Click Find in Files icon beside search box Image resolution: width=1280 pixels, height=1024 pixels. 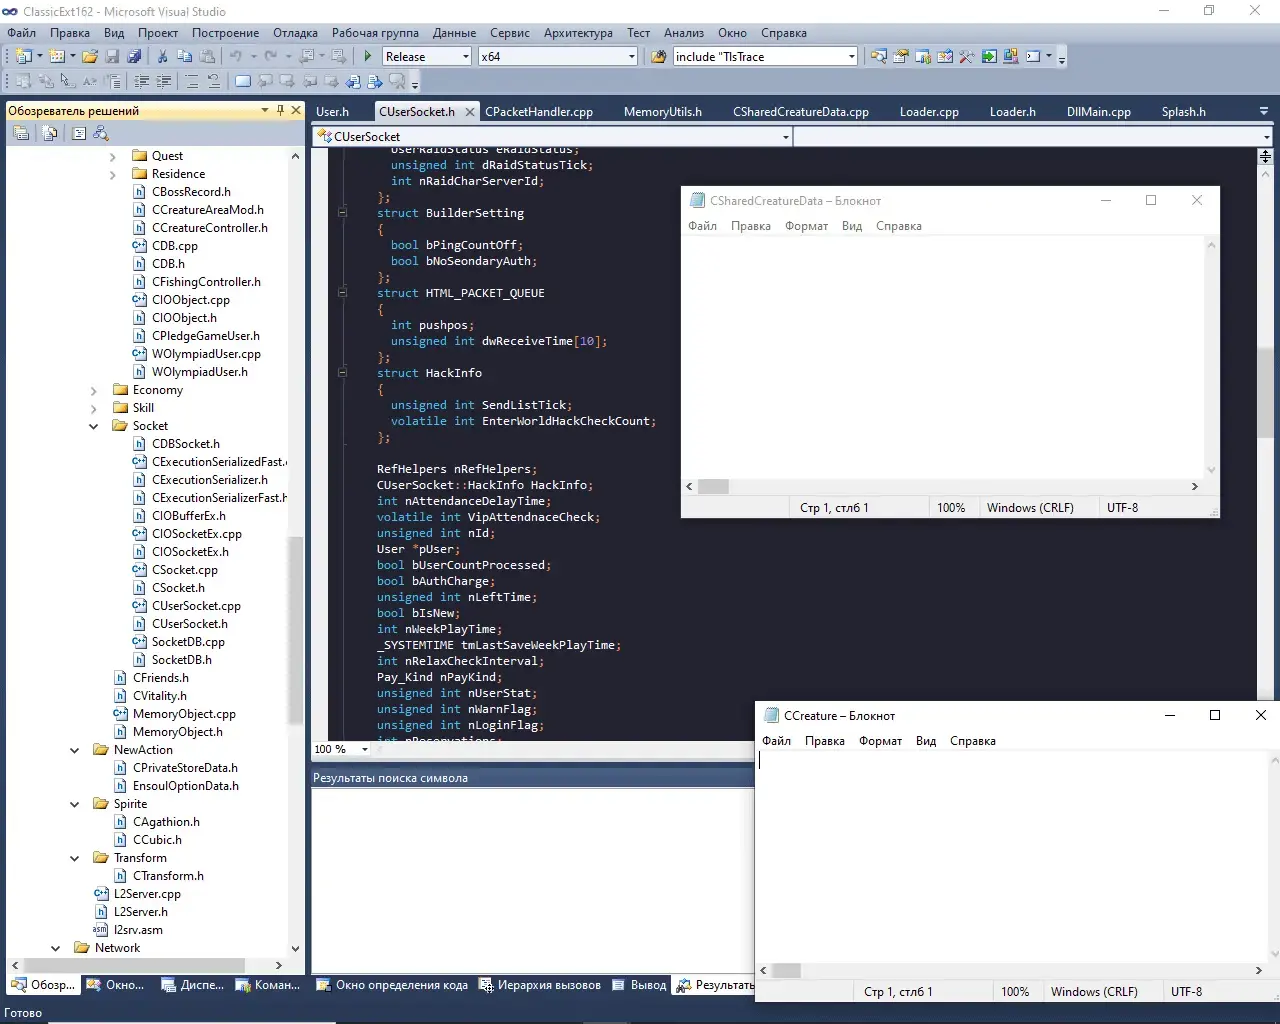[x=658, y=57]
